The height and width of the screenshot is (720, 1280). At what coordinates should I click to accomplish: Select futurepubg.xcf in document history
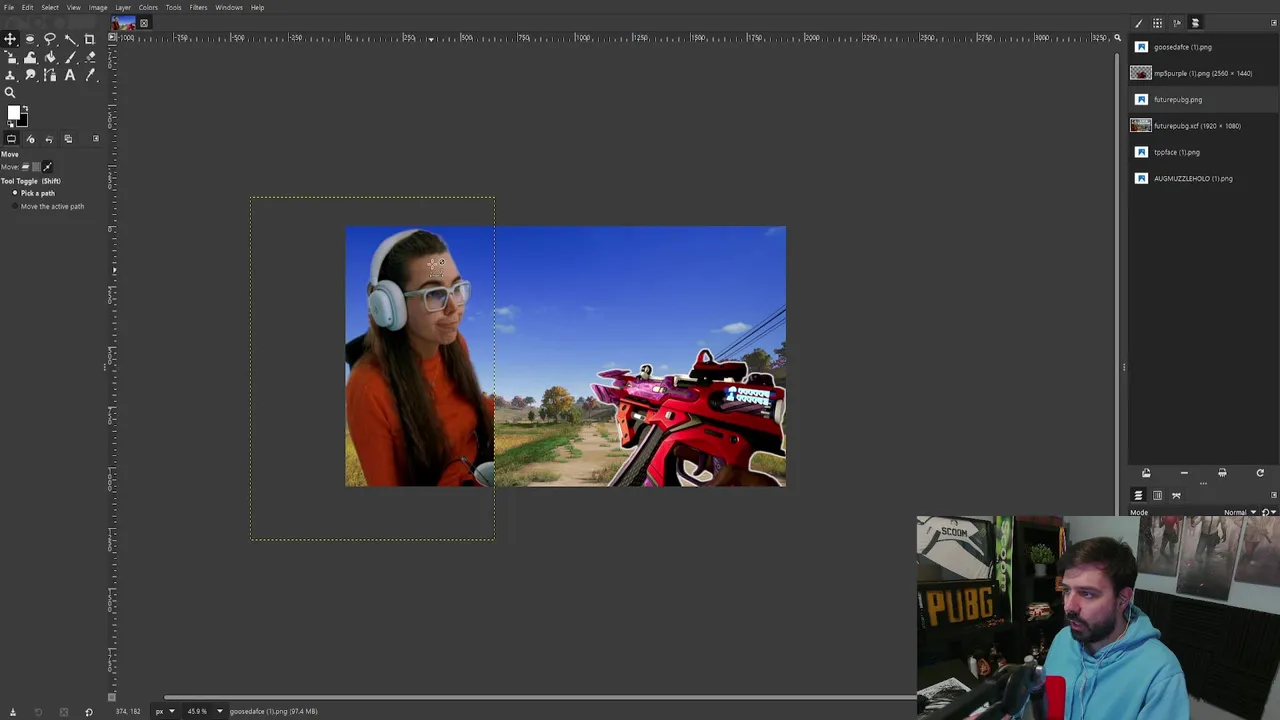click(1203, 126)
